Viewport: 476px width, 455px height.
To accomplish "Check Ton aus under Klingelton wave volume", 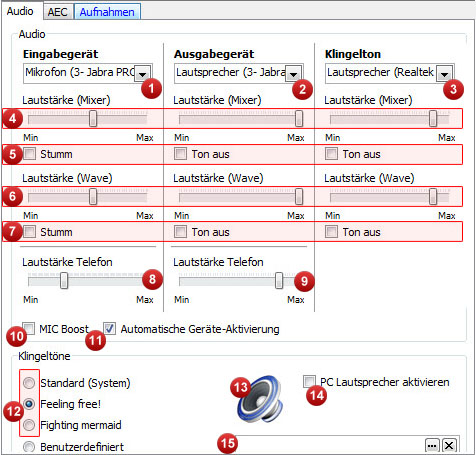I will 331,231.
